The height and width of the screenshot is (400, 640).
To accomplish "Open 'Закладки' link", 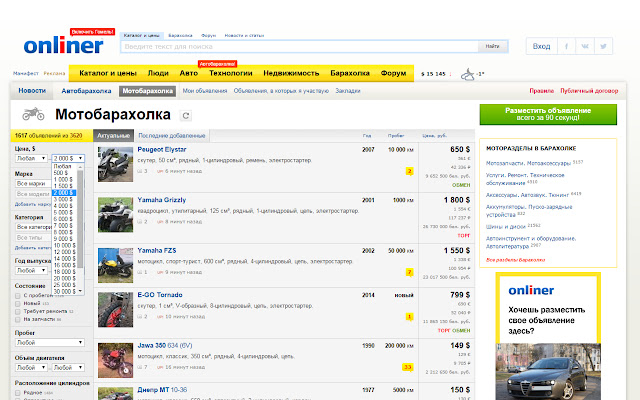I will coord(348,91).
